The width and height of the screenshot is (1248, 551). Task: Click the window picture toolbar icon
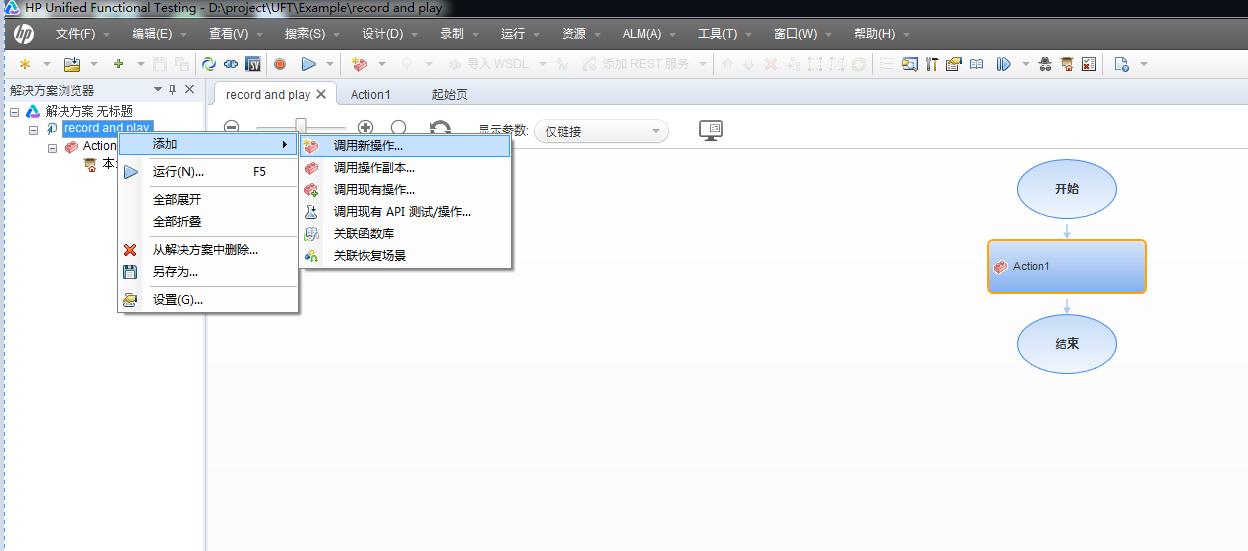[910, 64]
